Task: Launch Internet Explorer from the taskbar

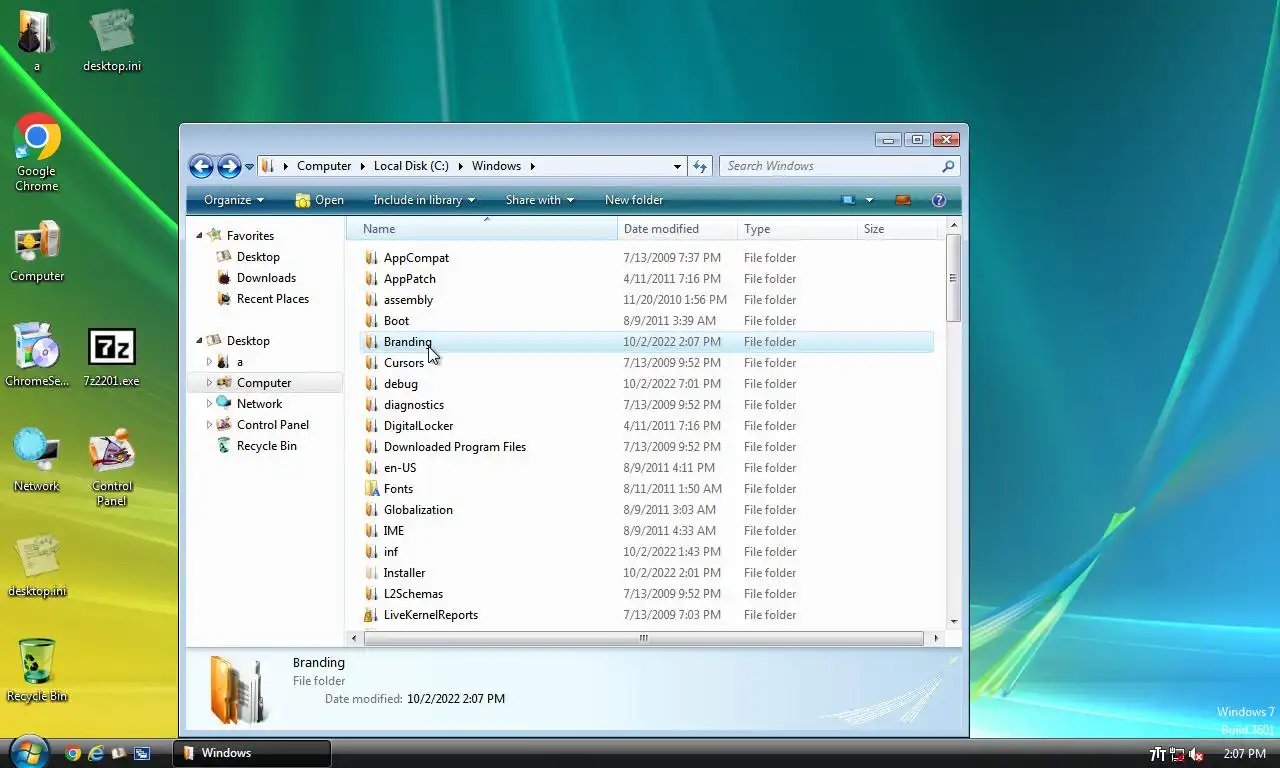Action: (96, 754)
